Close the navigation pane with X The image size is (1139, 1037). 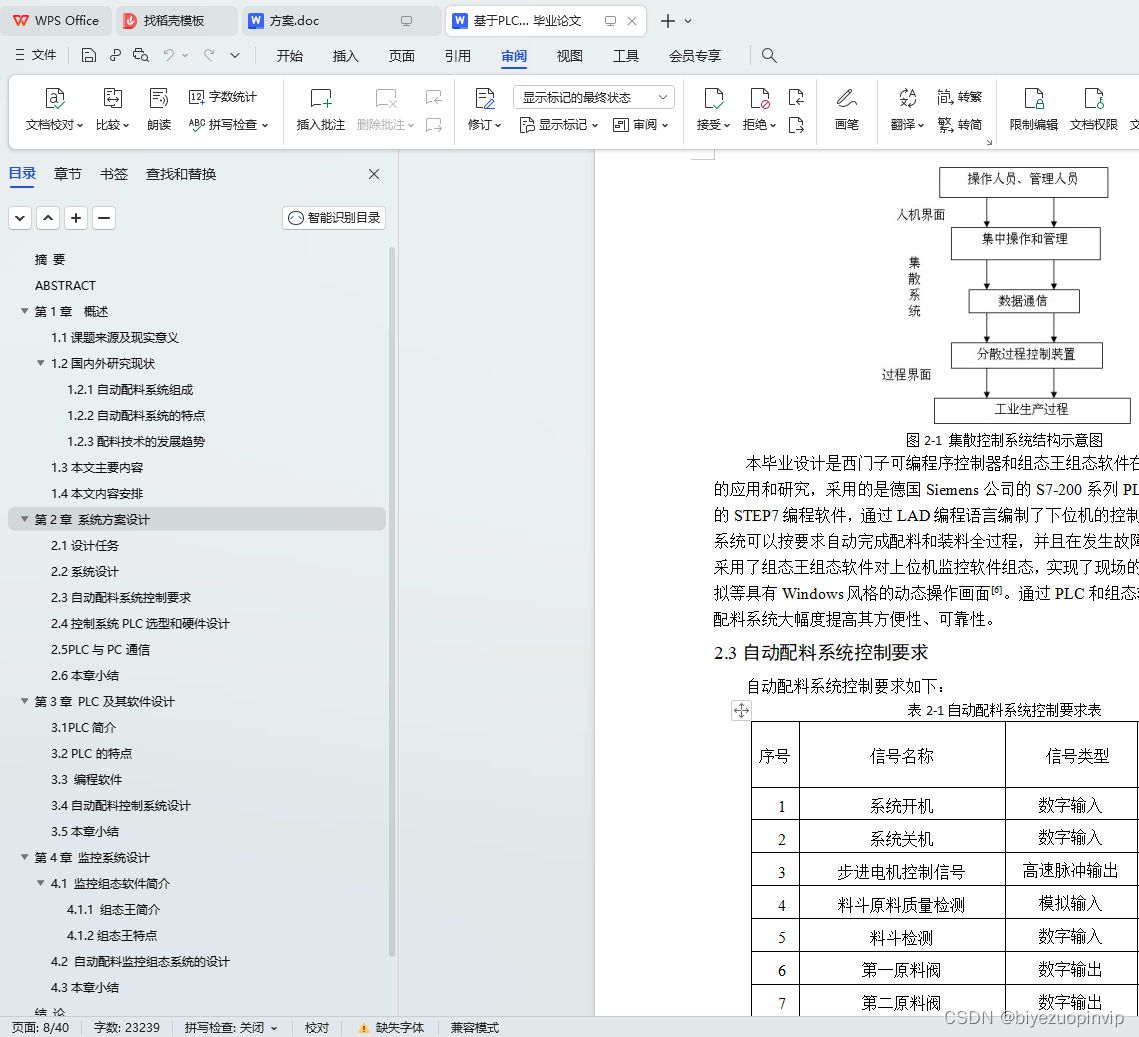(374, 174)
